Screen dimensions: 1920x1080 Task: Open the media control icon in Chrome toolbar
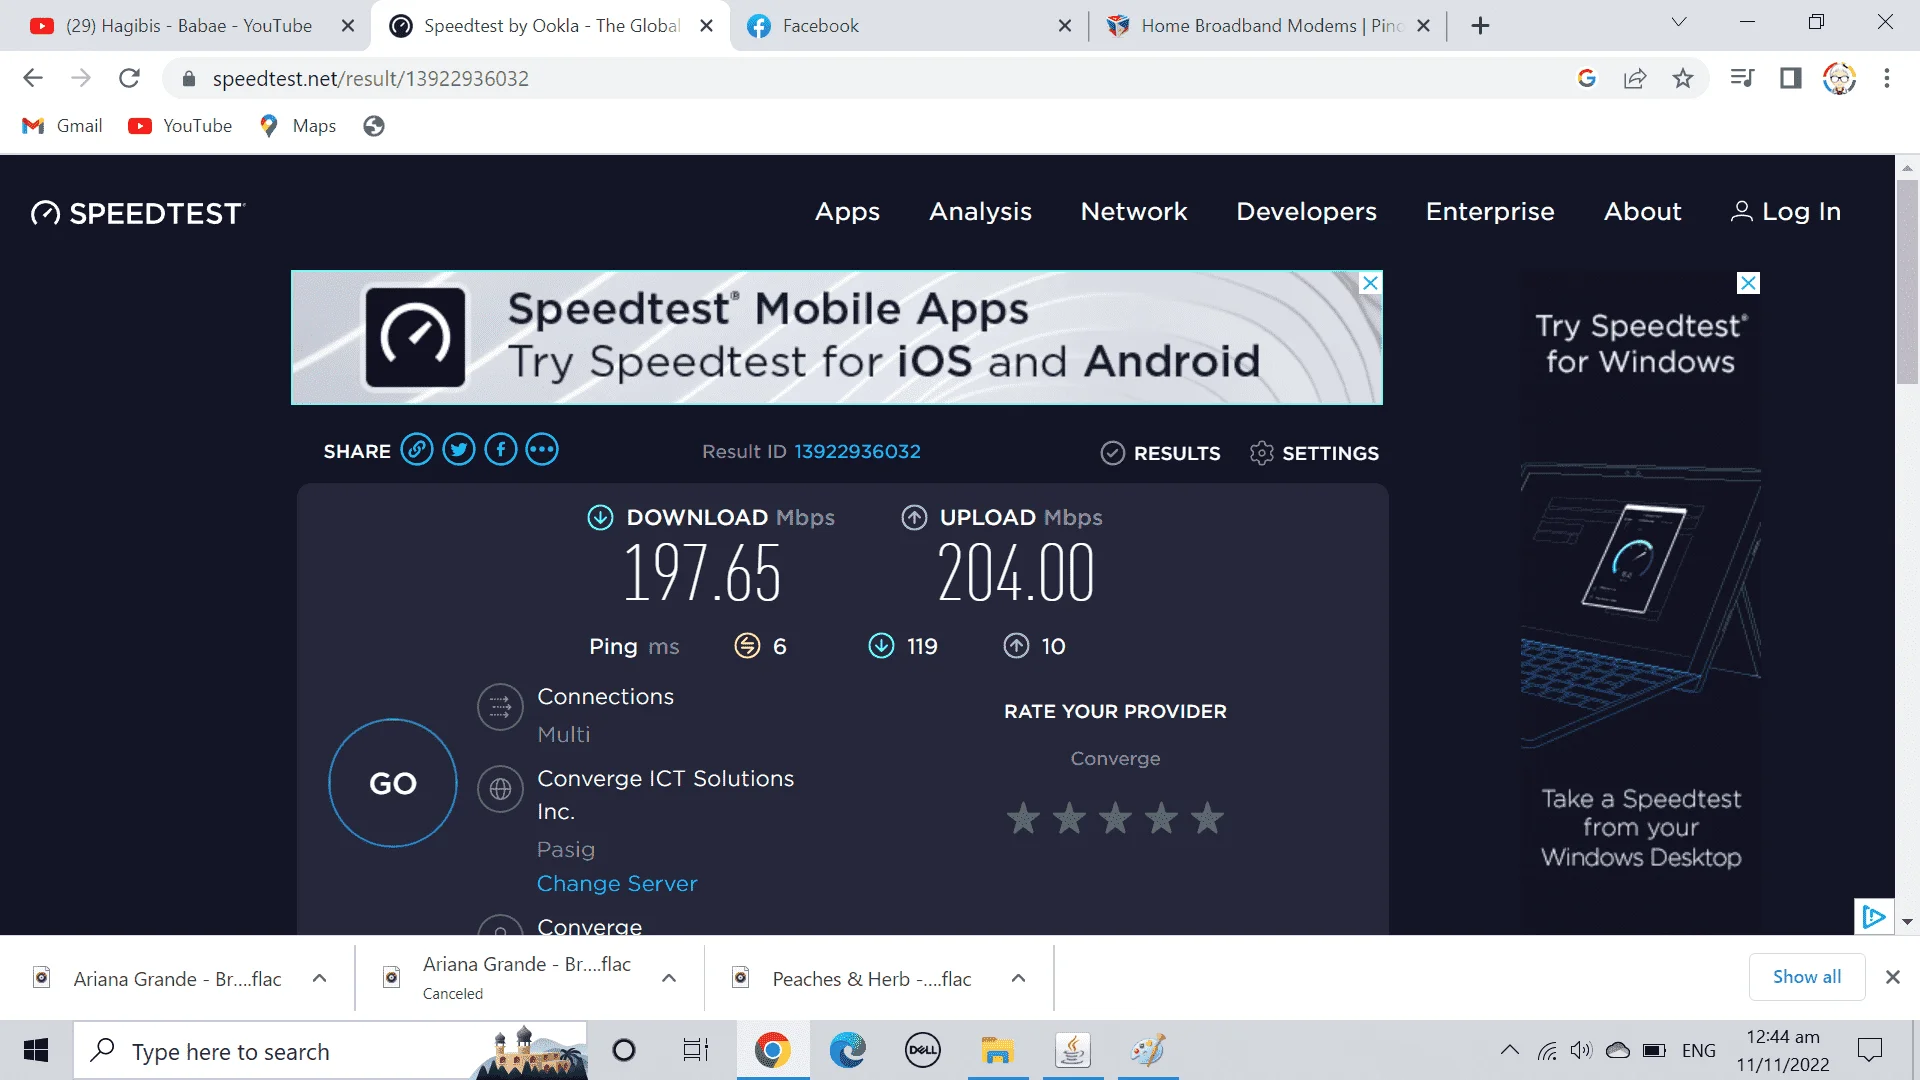1742,78
